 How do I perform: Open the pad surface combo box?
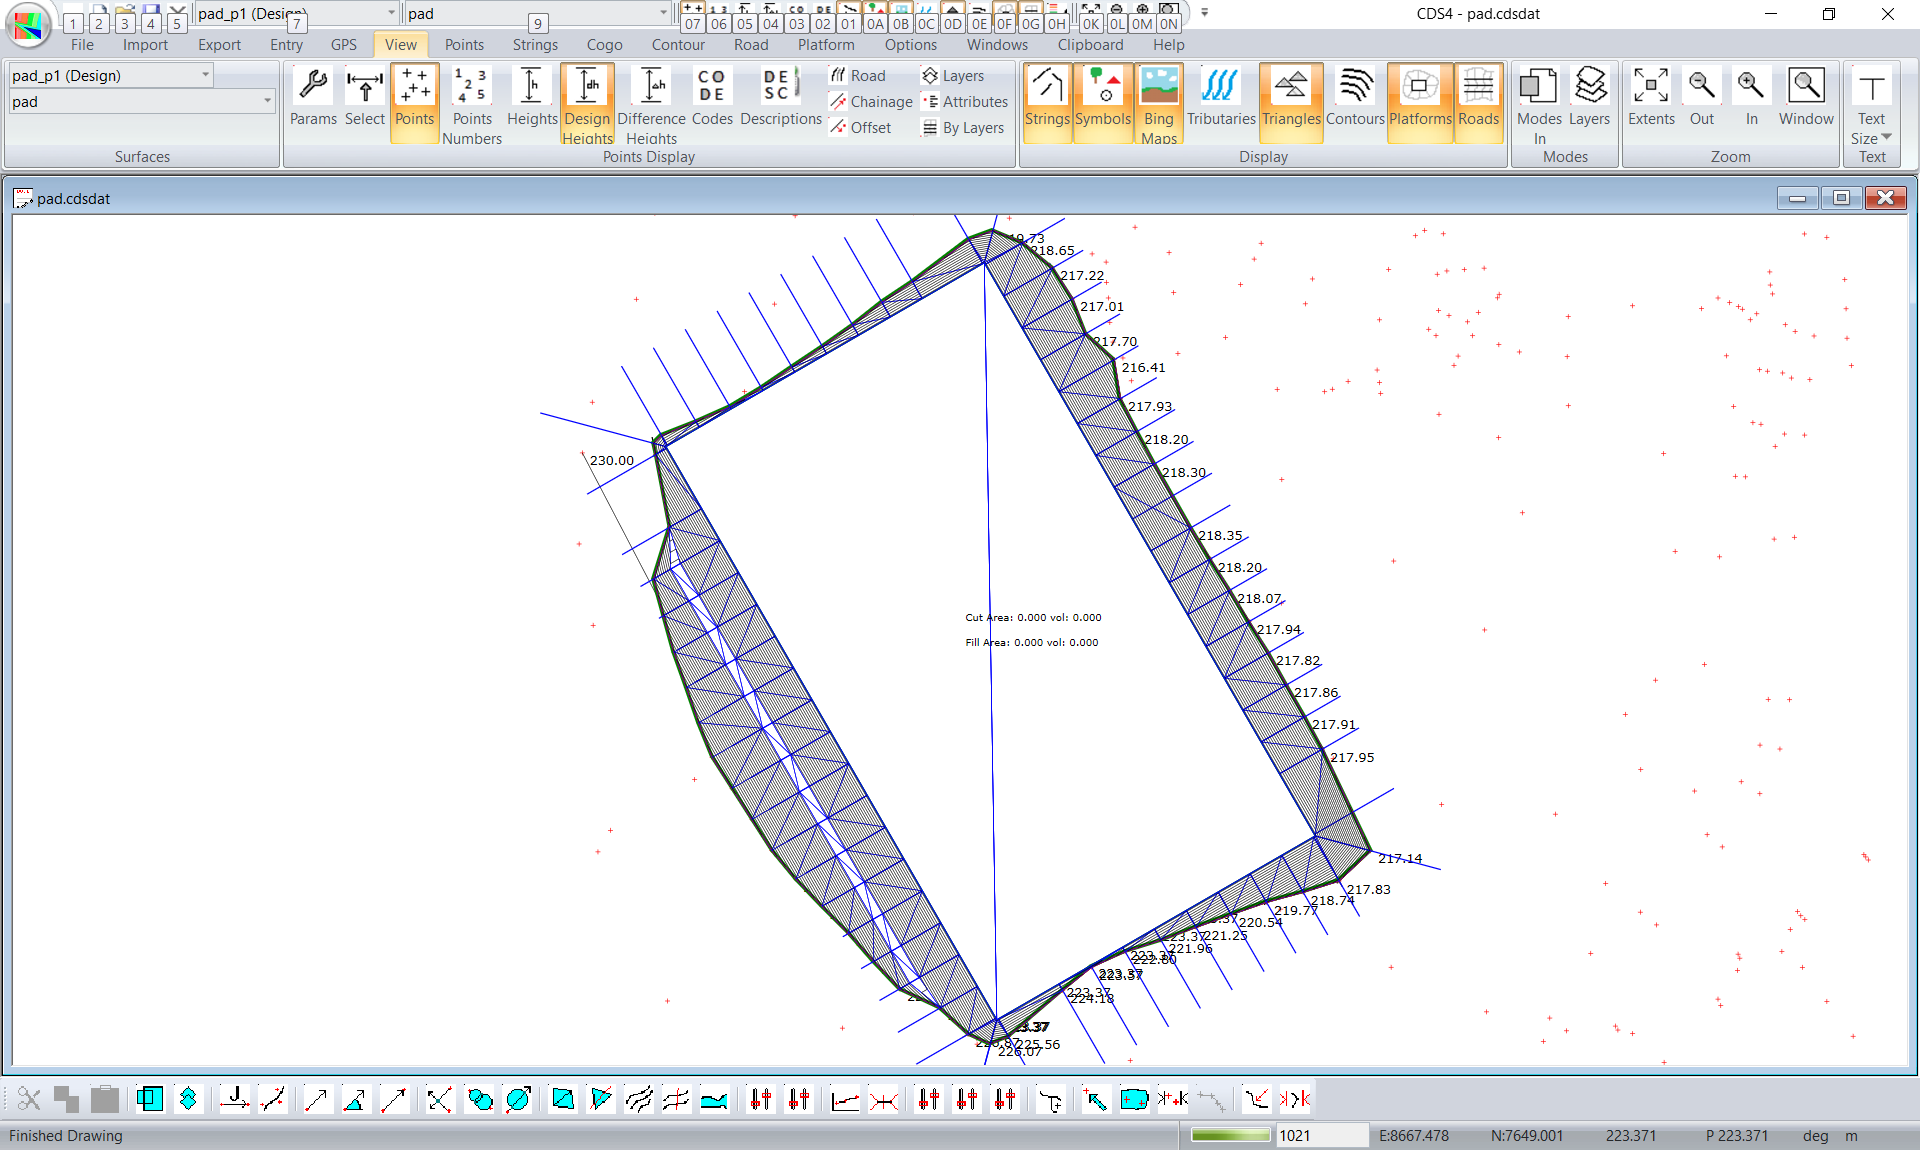click(x=266, y=101)
